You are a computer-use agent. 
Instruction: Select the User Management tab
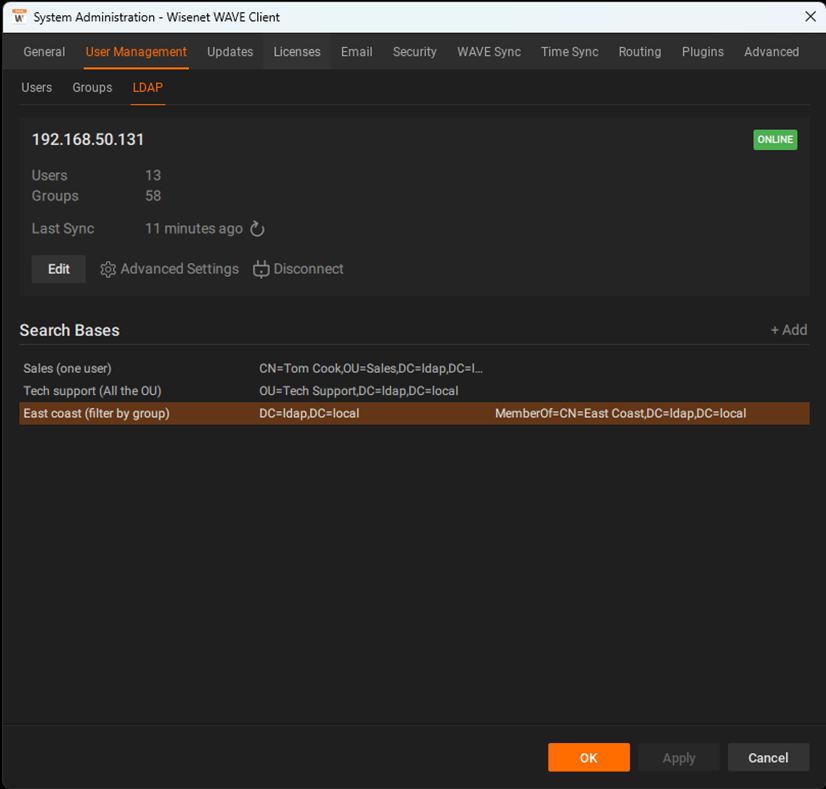pyautogui.click(x=136, y=52)
